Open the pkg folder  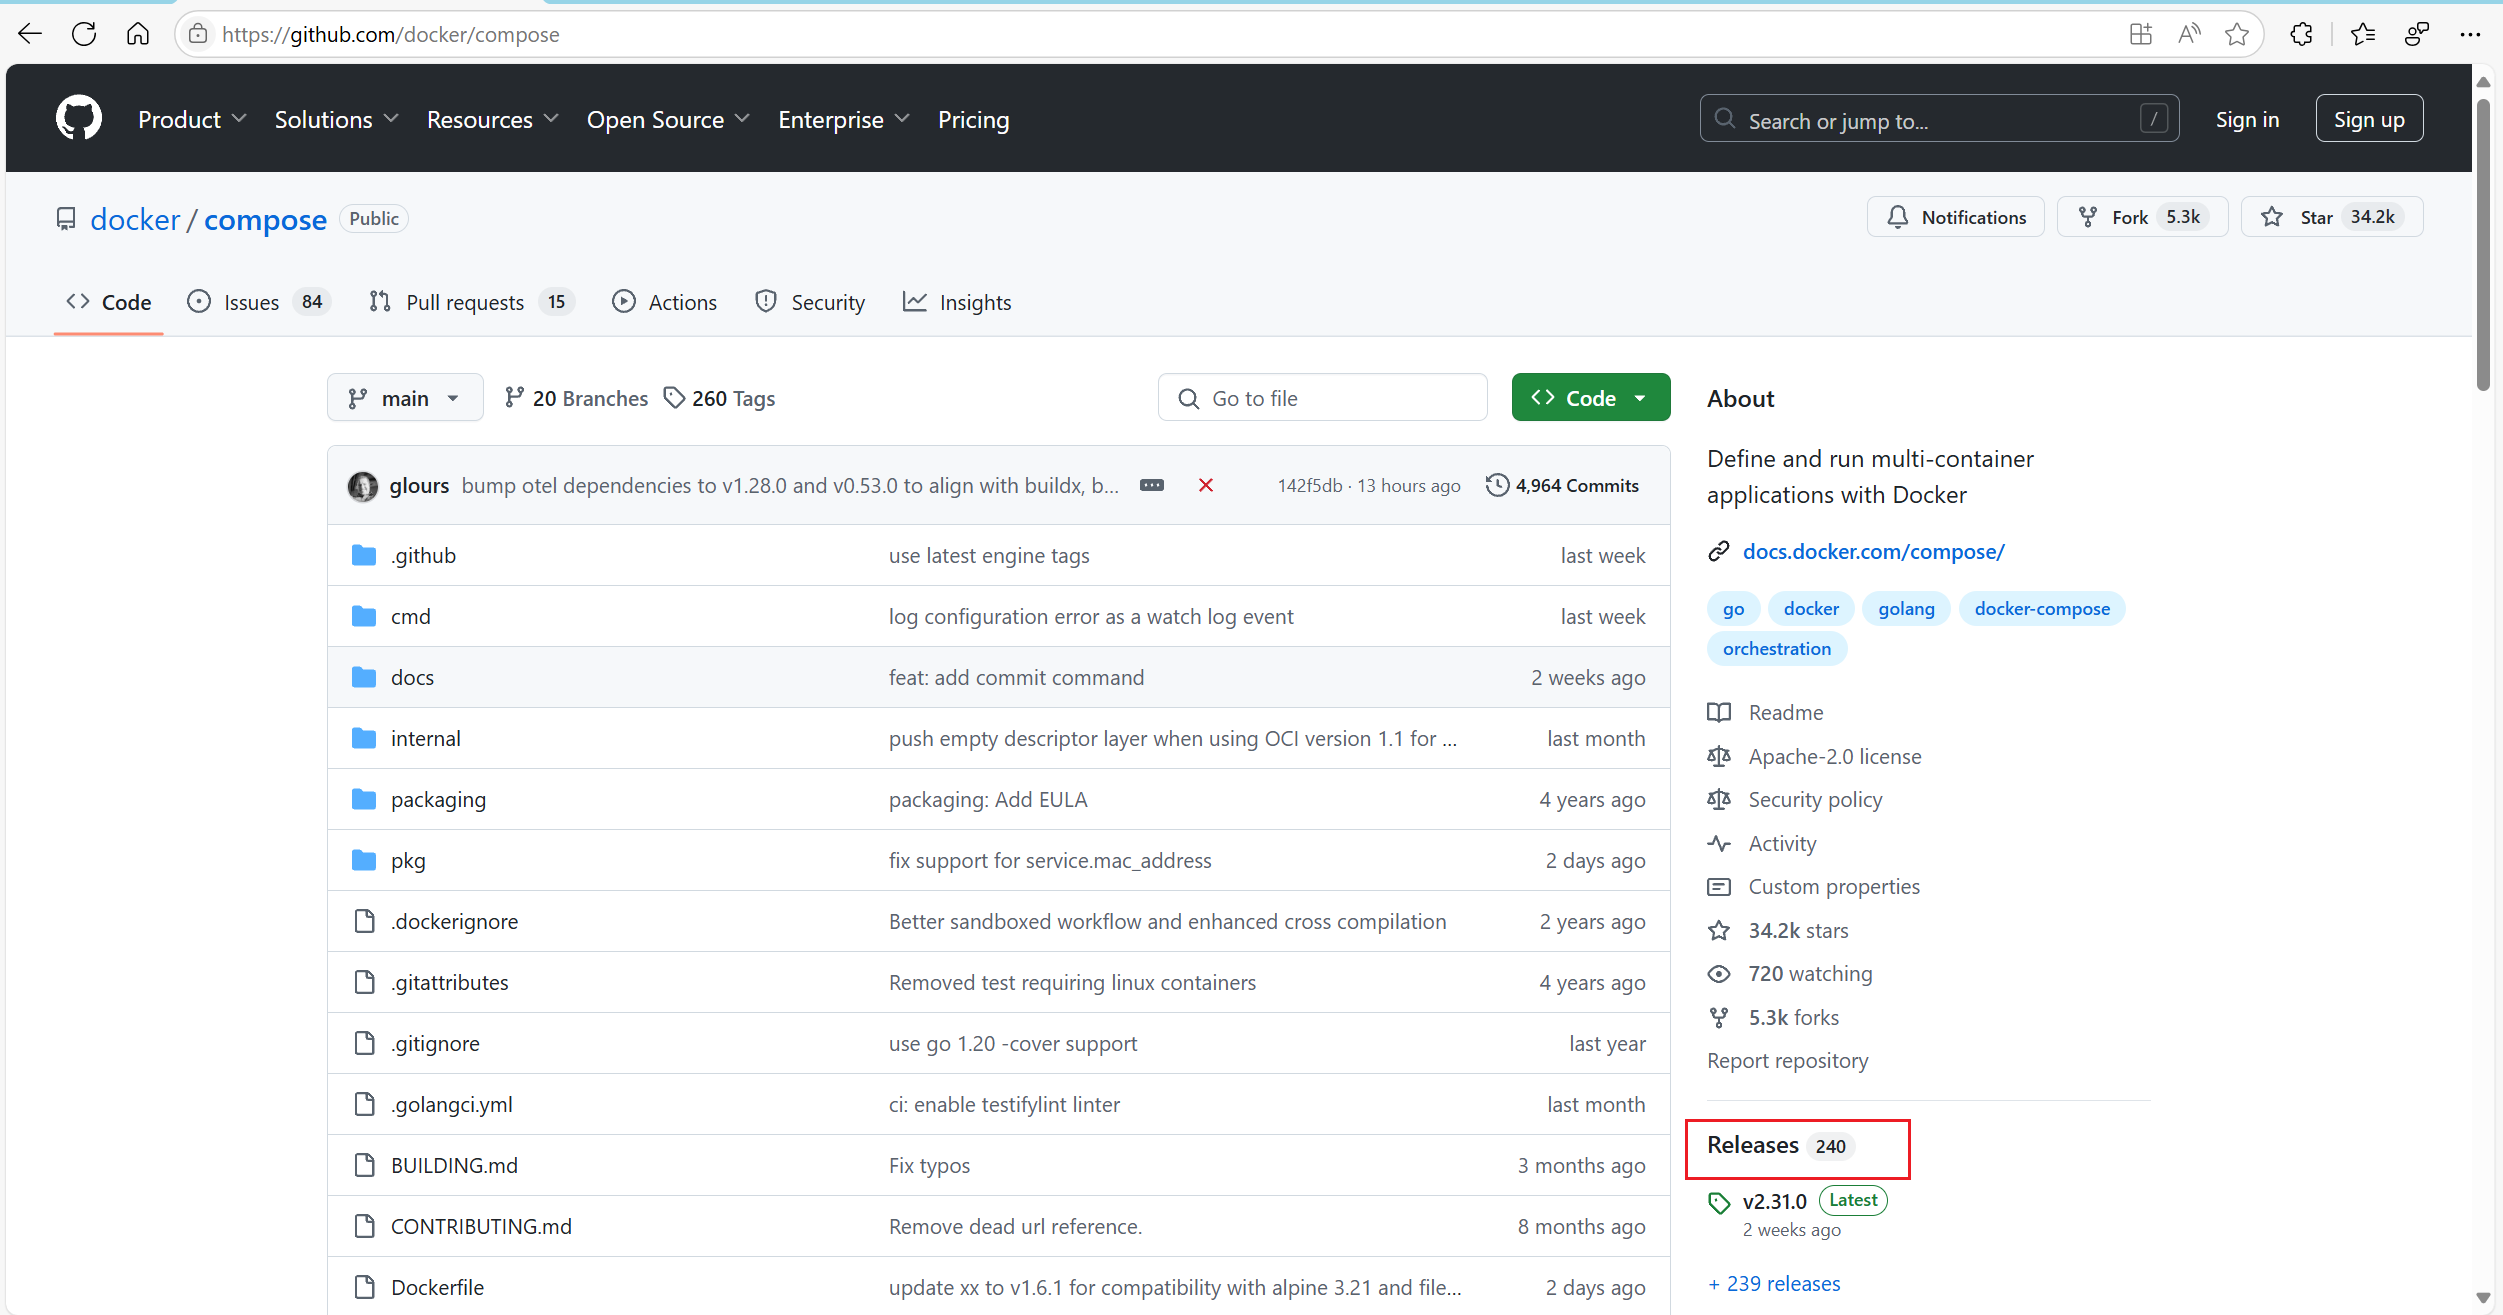408,861
